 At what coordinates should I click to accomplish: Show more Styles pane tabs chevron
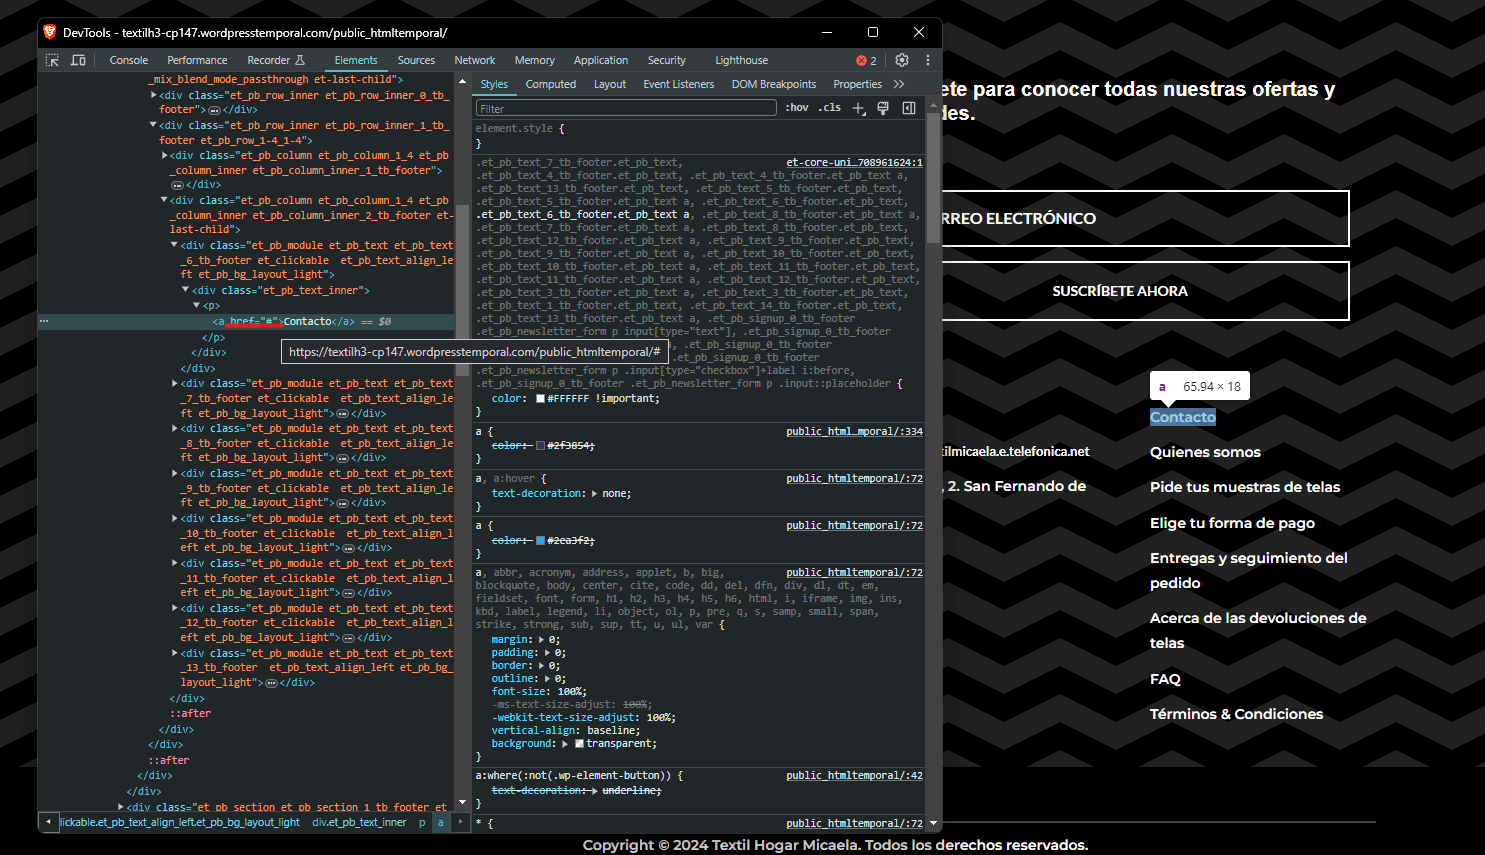click(x=899, y=84)
